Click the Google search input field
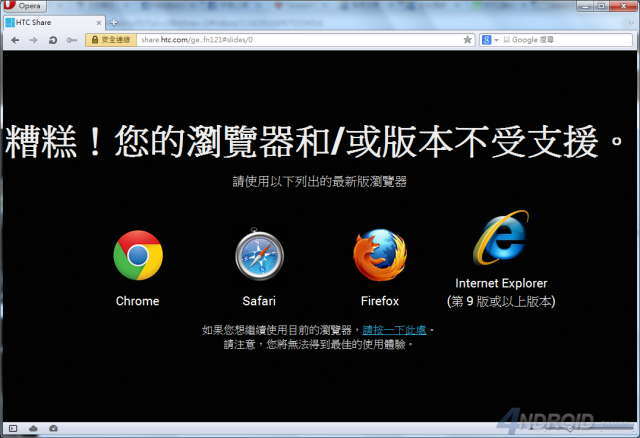Image resolution: width=640 pixels, height=438 pixels. [x=566, y=40]
